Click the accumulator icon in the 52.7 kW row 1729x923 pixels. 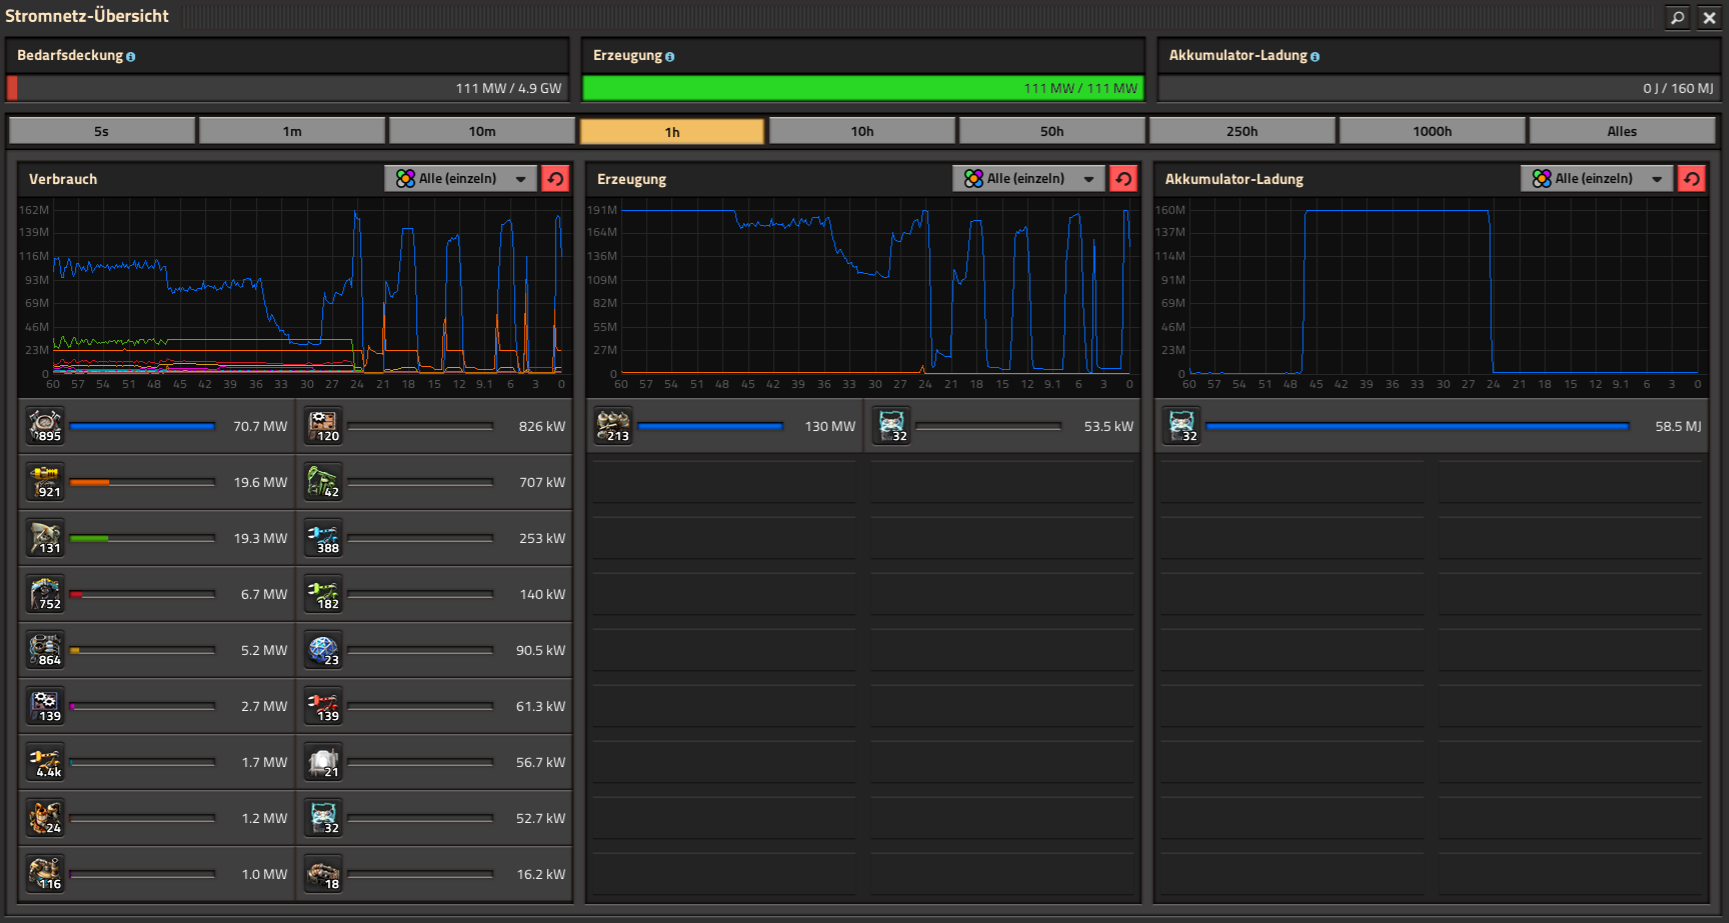point(323,818)
